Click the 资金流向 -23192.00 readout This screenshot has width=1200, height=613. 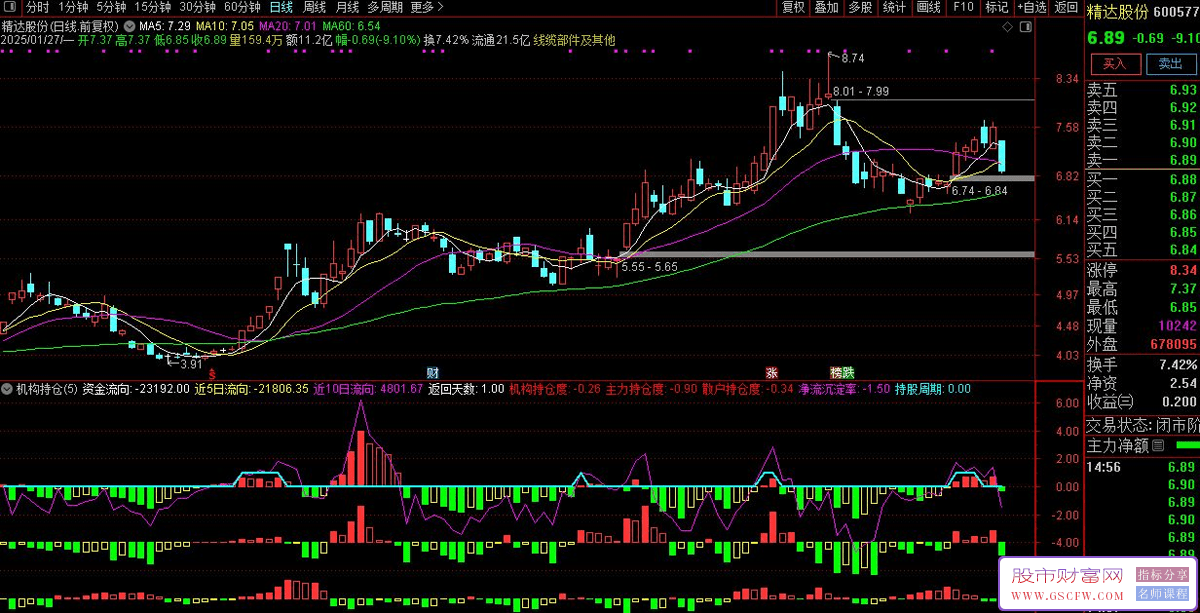tap(135, 388)
